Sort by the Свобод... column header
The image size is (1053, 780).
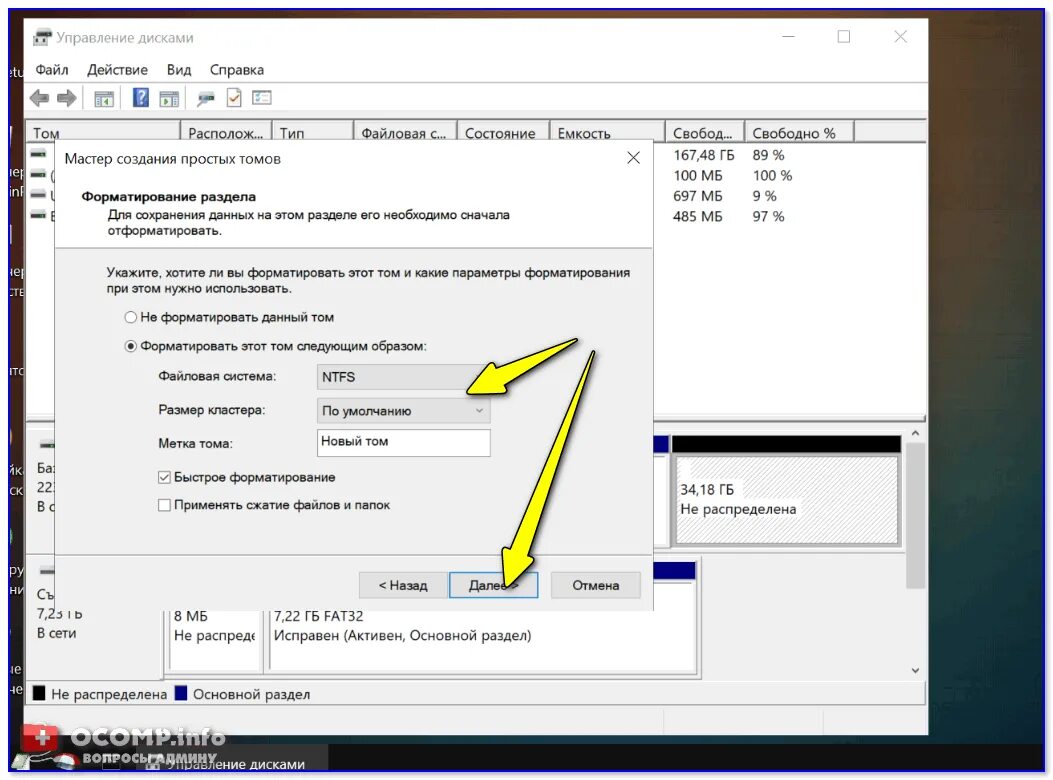pos(704,132)
